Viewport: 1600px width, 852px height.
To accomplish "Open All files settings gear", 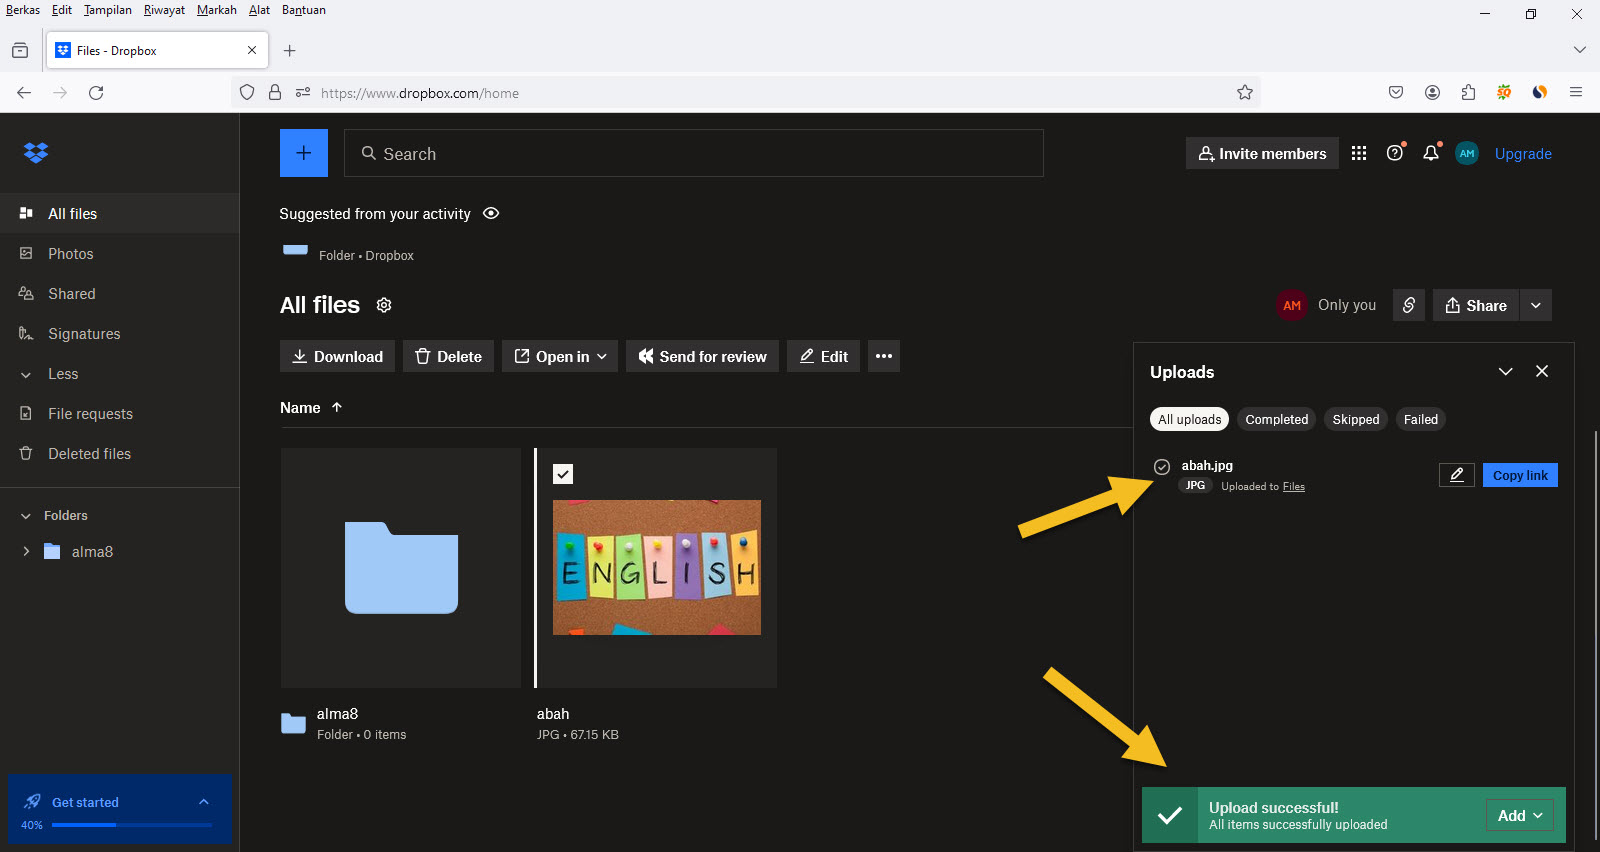I will [x=384, y=305].
